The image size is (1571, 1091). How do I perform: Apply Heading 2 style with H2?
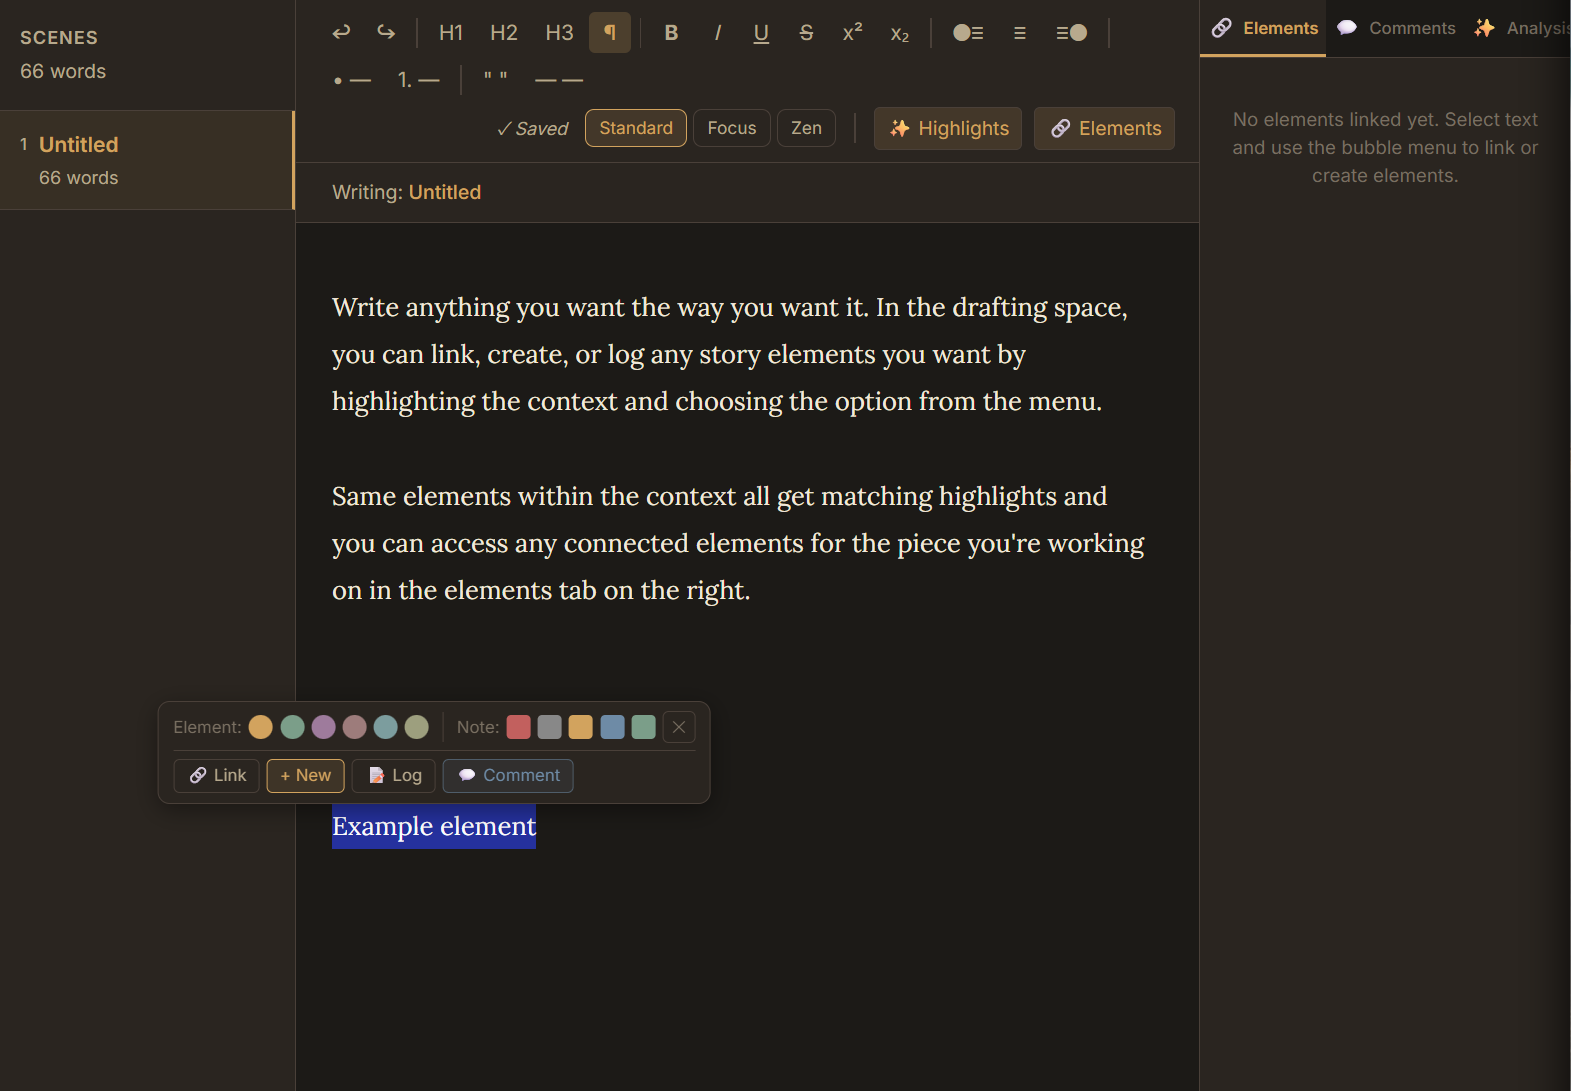click(x=504, y=33)
